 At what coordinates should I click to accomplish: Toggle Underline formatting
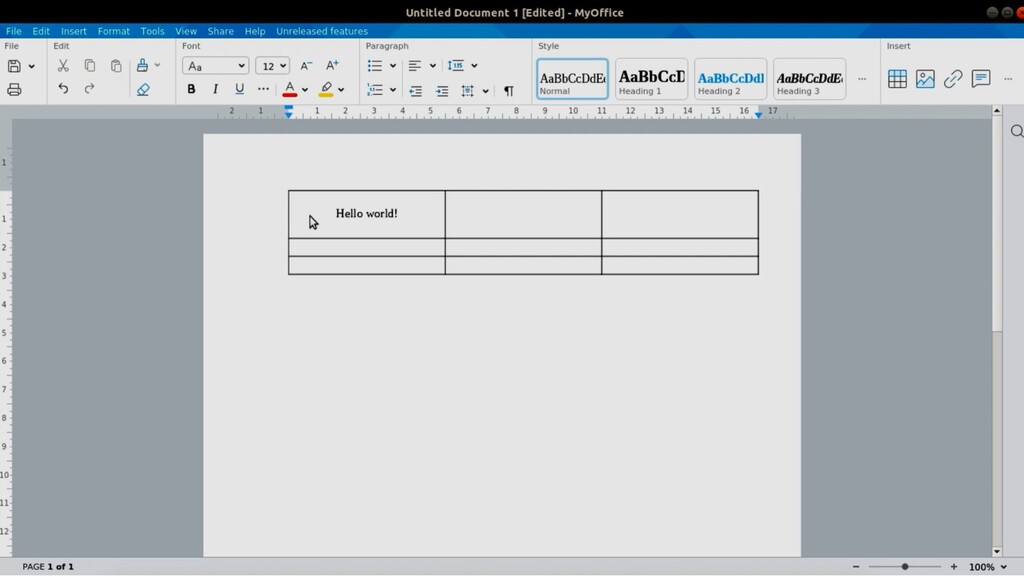240,89
